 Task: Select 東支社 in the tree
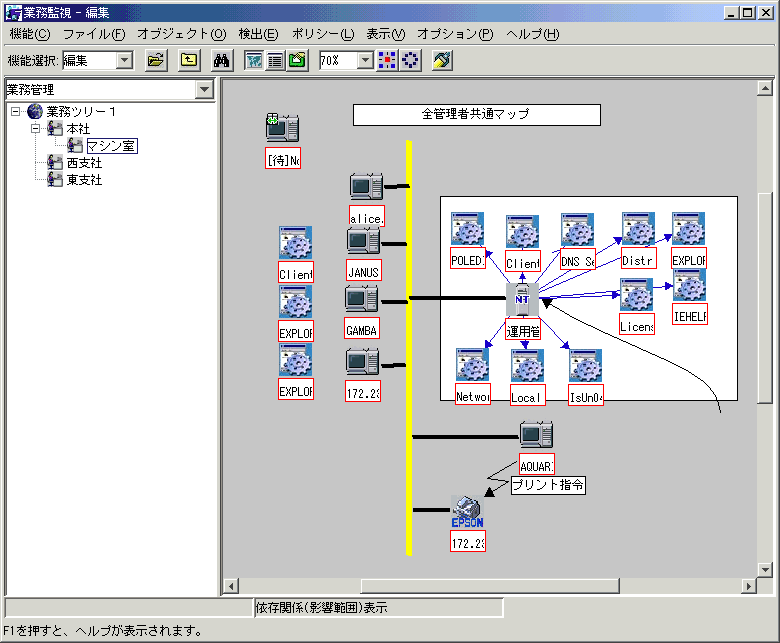coord(84,180)
